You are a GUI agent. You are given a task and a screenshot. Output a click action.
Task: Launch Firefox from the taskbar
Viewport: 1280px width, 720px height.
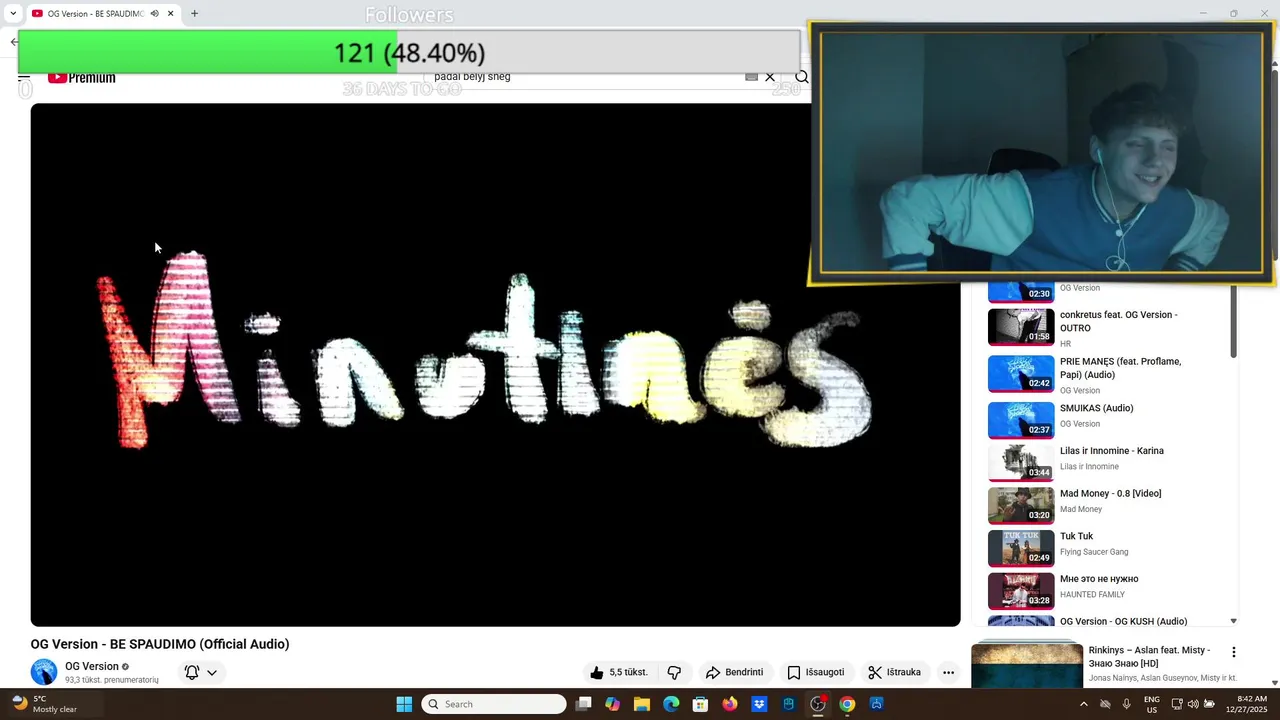(x=730, y=704)
